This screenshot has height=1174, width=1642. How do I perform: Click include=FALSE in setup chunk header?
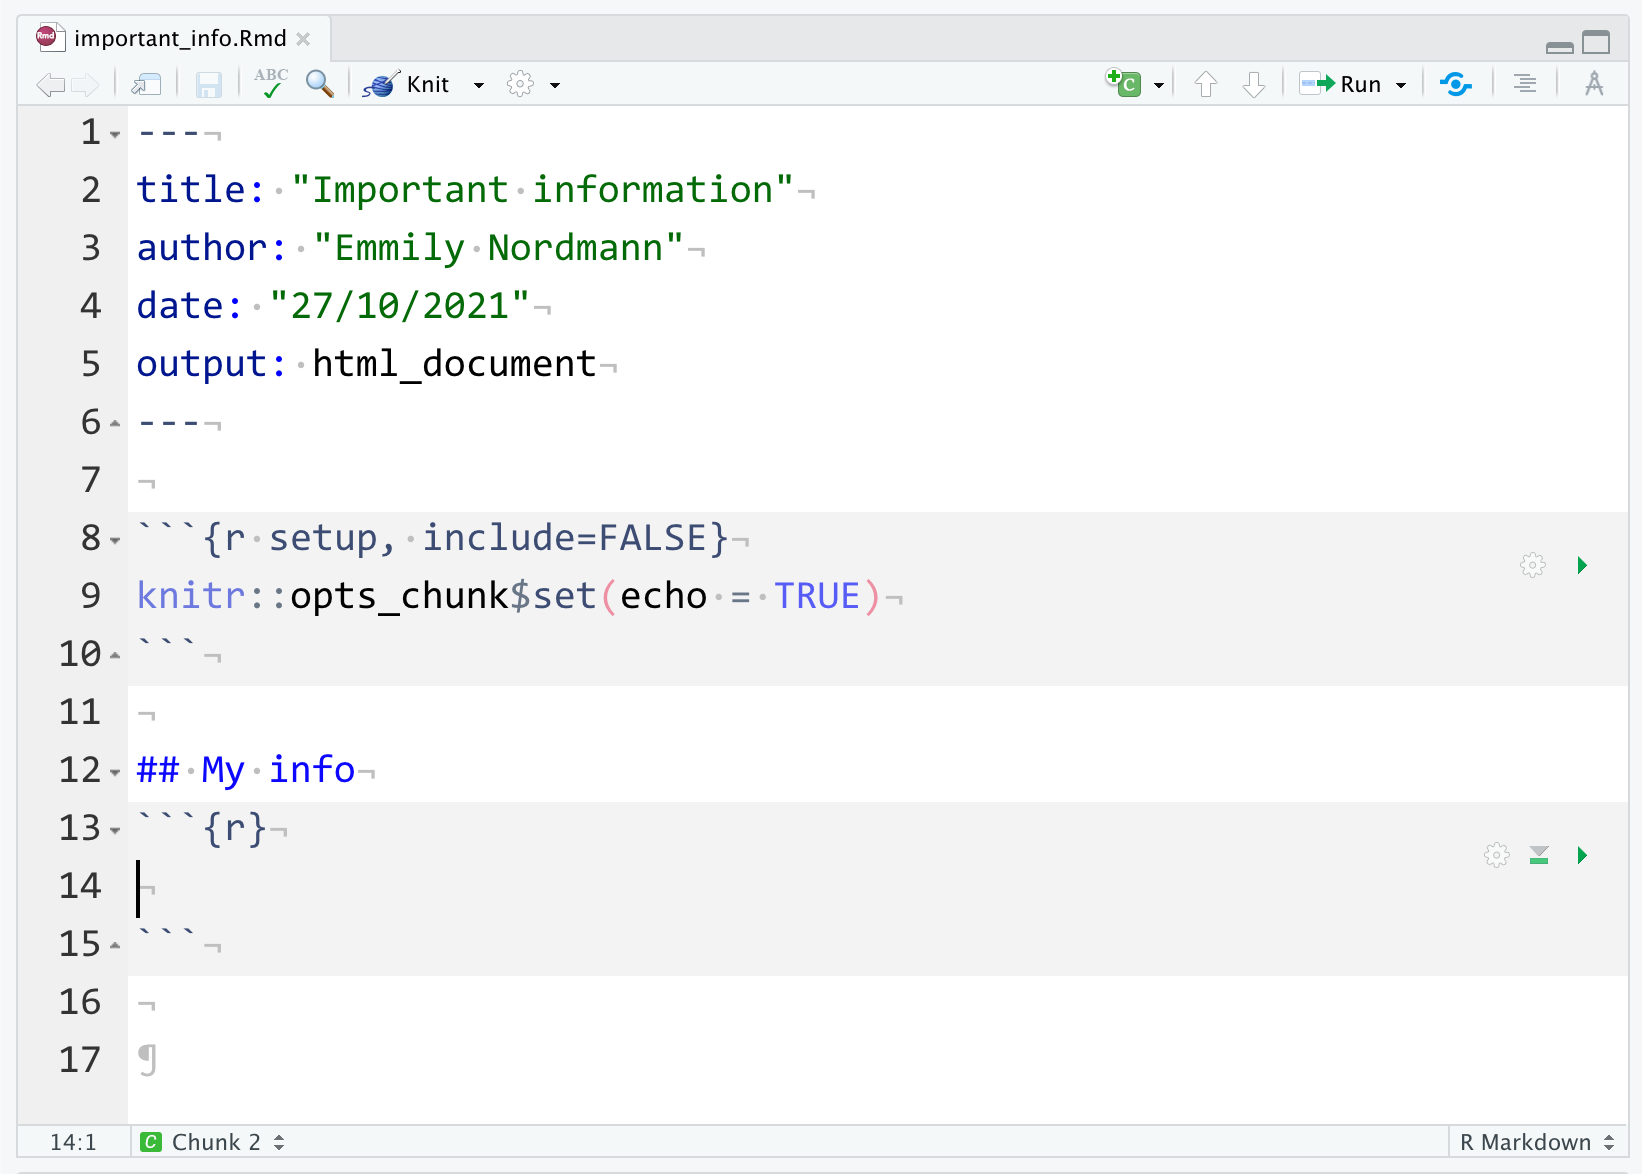point(565,537)
